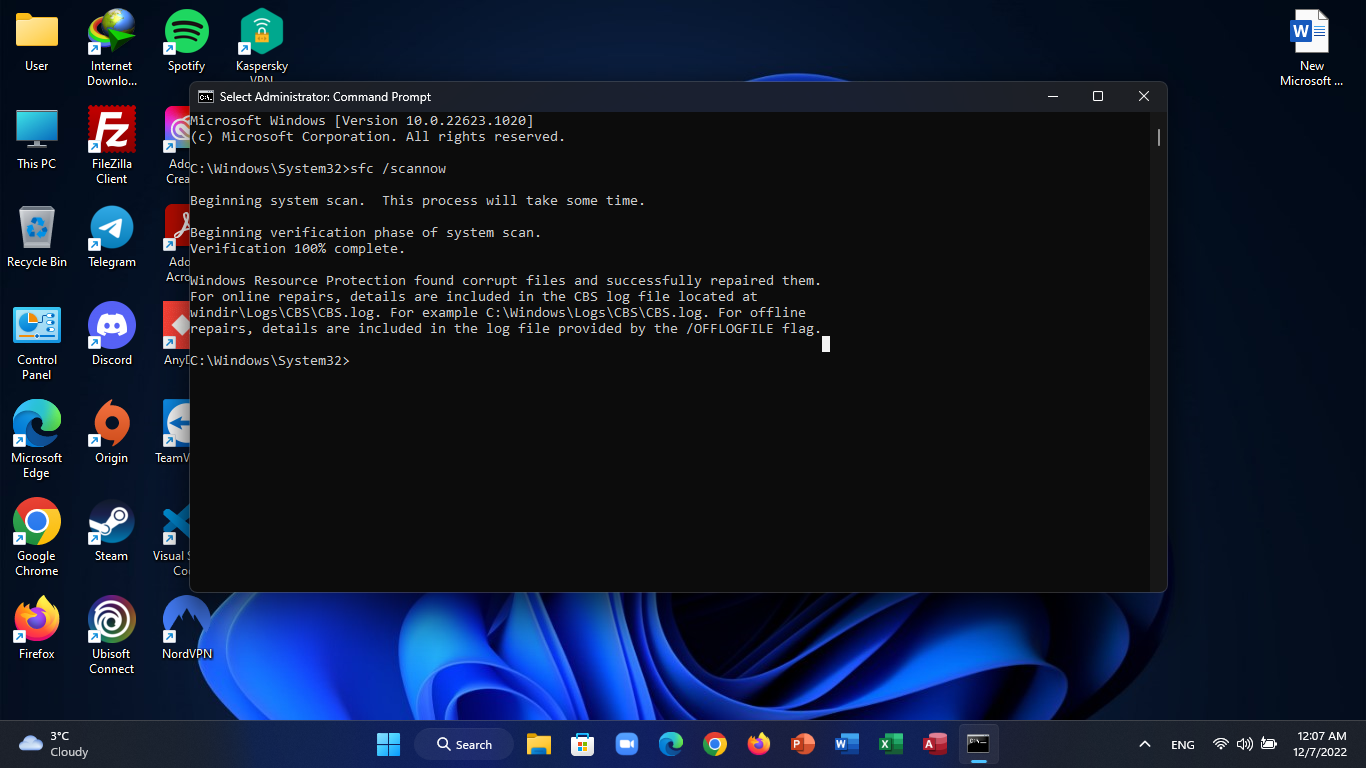This screenshot has width=1366, height=768.
Task: Click the 'Microsoft Windows [Version 10.0.22623.1020]' line
Action: [362, 121]
